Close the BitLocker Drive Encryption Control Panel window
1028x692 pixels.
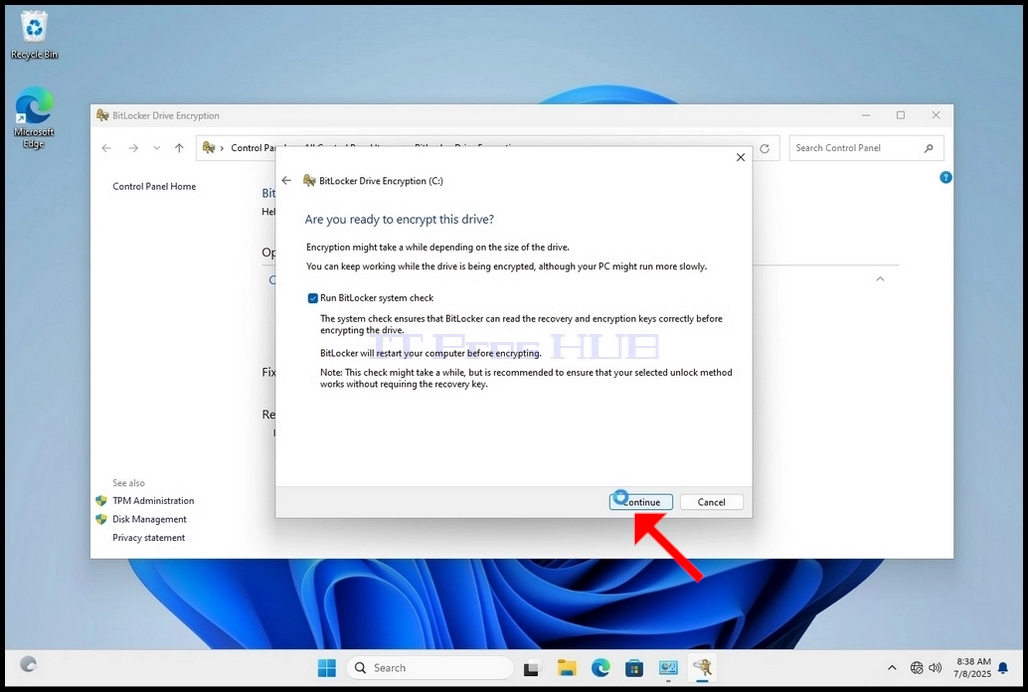(x=936, y=115)
